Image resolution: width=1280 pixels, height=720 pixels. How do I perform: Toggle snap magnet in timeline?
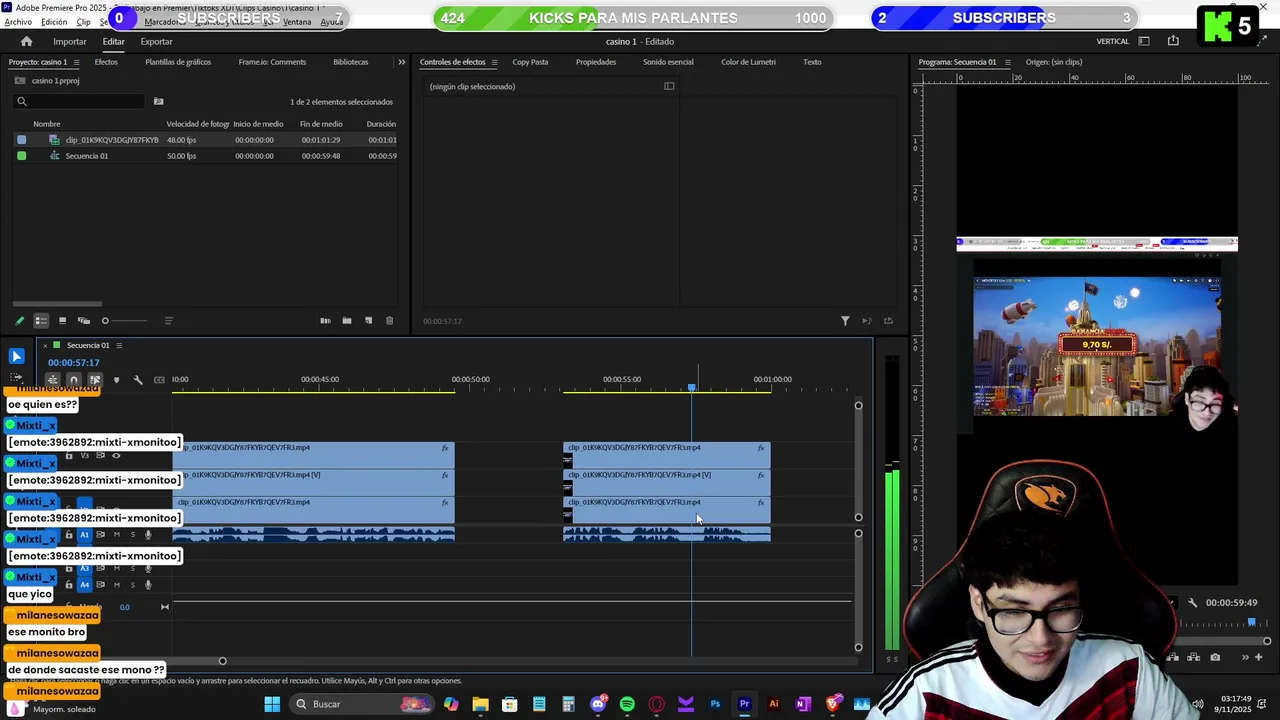73,380
